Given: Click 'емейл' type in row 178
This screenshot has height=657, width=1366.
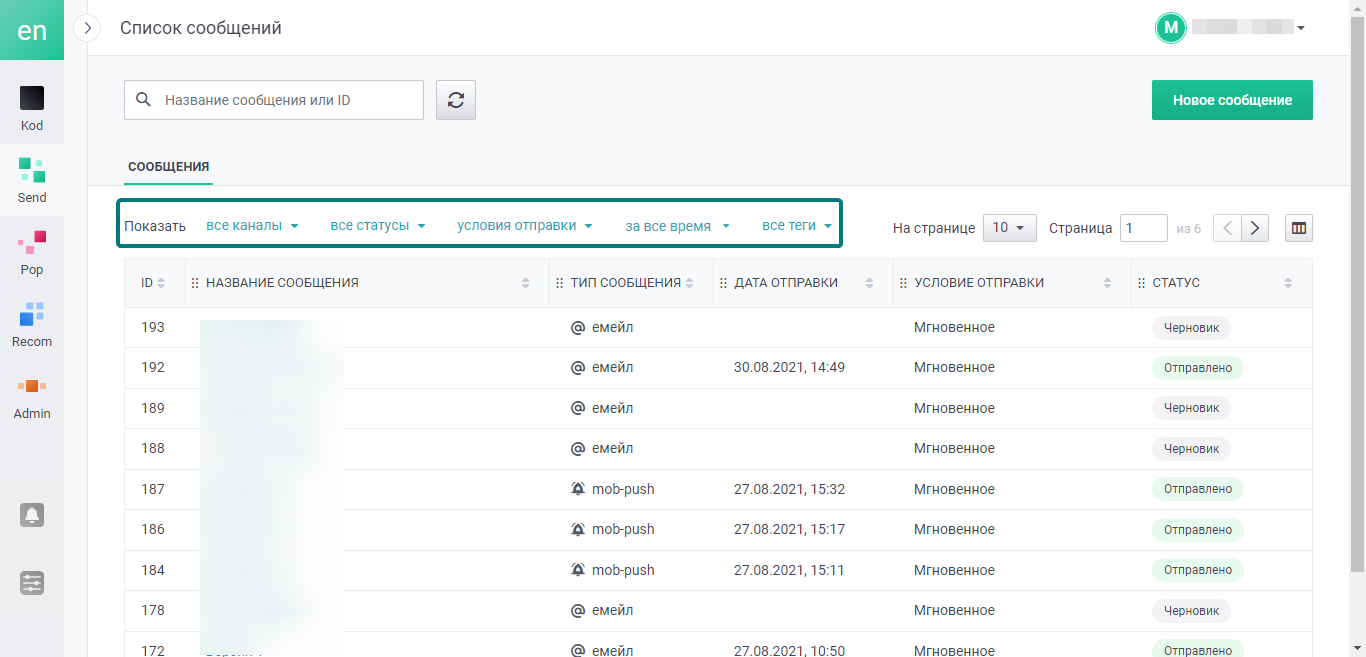Looking at the screenshot, I should (x=612, y=610).
